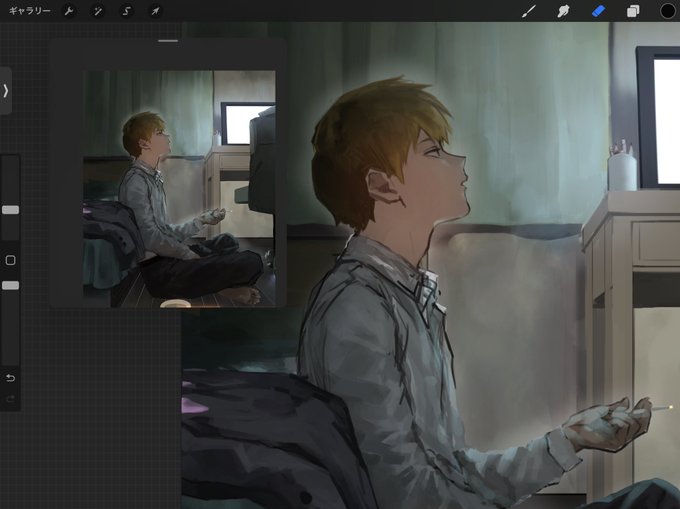Adjust the brush size slider handle

click(x=10, y=210)
